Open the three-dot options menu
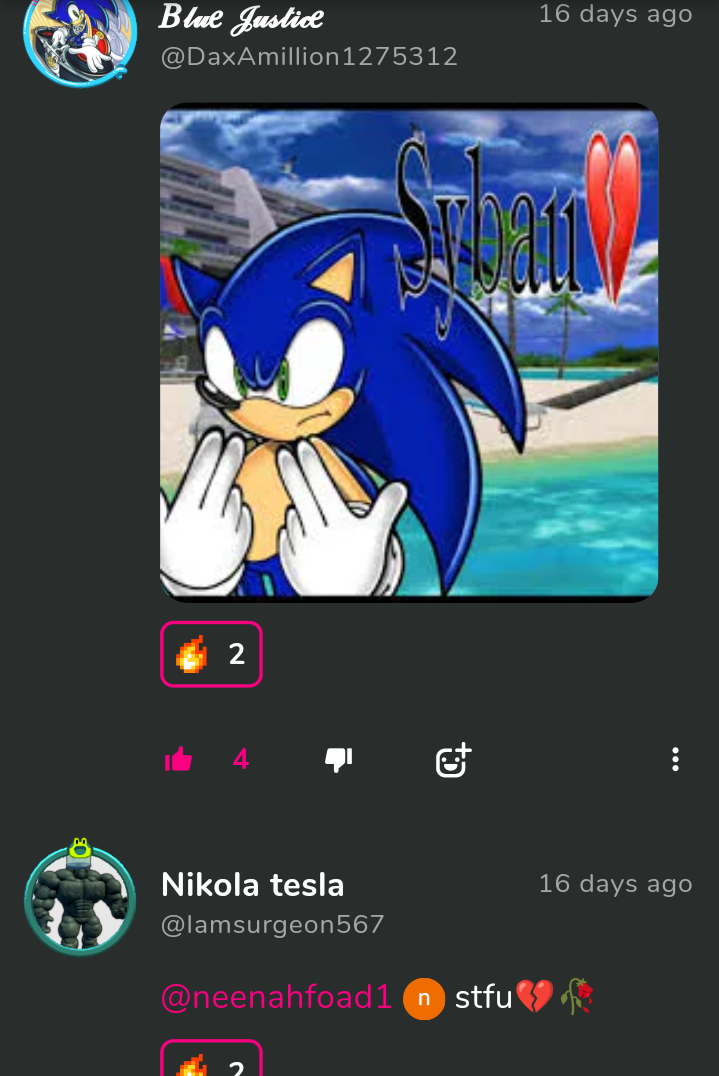719x1076 pixels. click(x=675, y=760)
